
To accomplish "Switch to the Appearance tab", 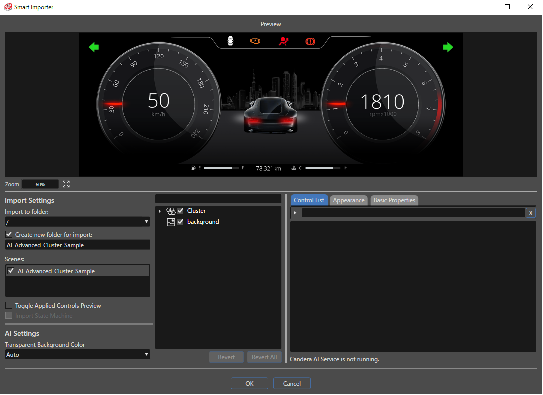I will pyautogui.click(x=349, y=200).
